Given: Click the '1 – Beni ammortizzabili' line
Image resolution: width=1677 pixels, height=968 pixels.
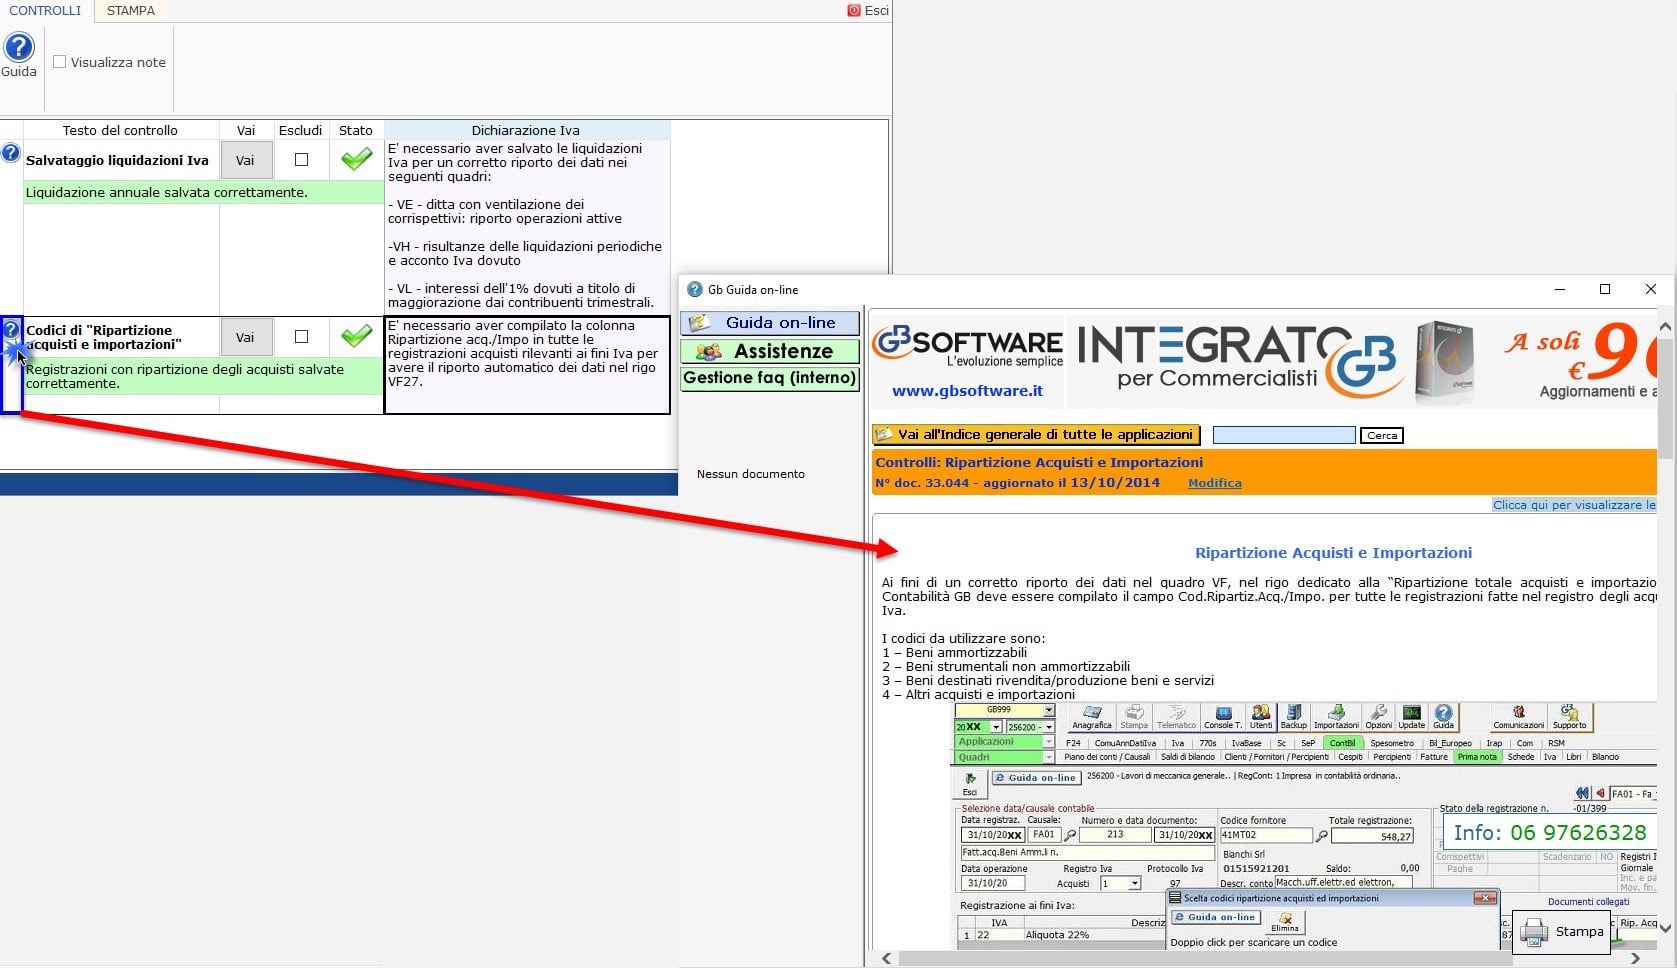Looking at the screenshot, I should 954,652.
